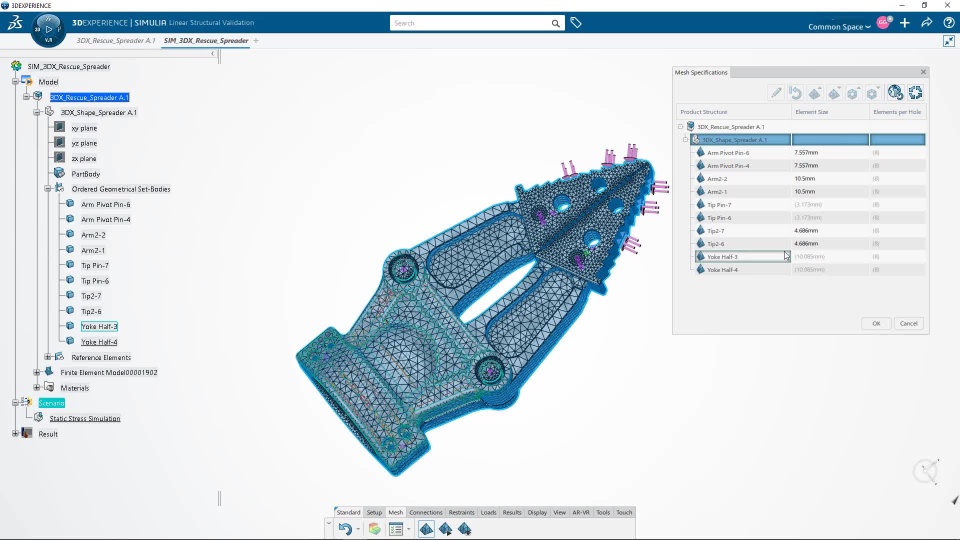Open the Undo dropdown arrow
Screen dimensions: 960x540
(358, 529)
